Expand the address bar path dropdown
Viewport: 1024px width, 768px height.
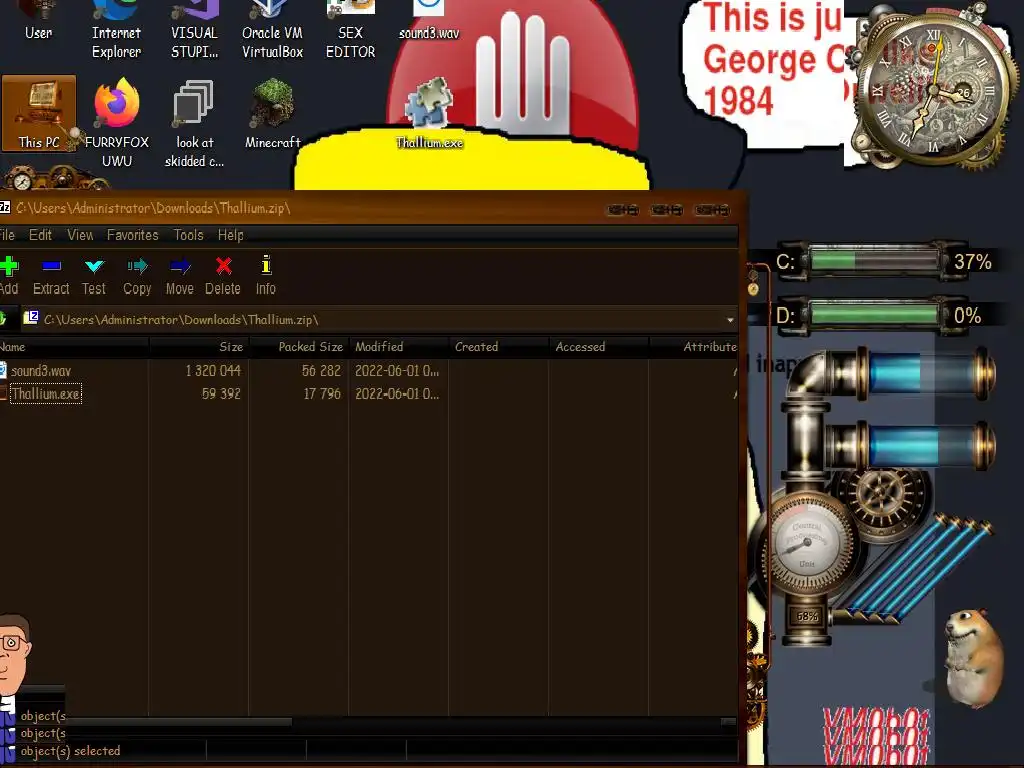pyautogui.click(x=730, y=320)
